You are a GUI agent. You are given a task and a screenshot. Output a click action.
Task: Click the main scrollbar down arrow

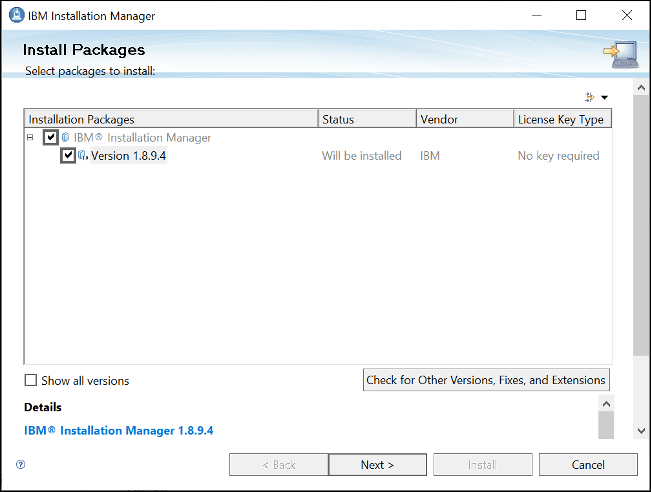click(x=641, y=431)
